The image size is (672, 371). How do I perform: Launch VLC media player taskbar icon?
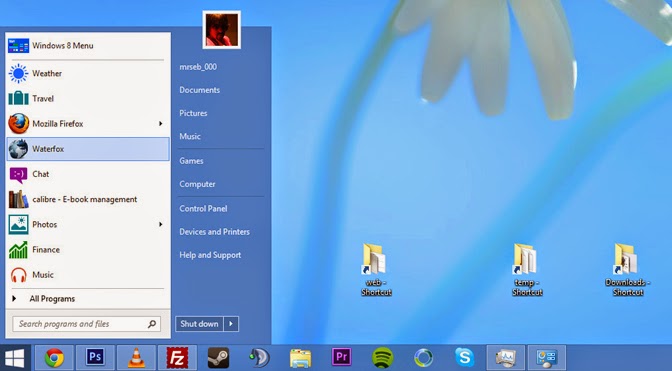tap(136, 357)
